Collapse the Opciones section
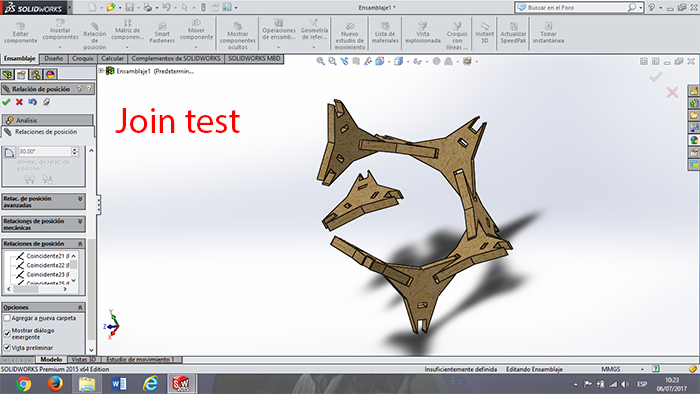 pos(80,307)
